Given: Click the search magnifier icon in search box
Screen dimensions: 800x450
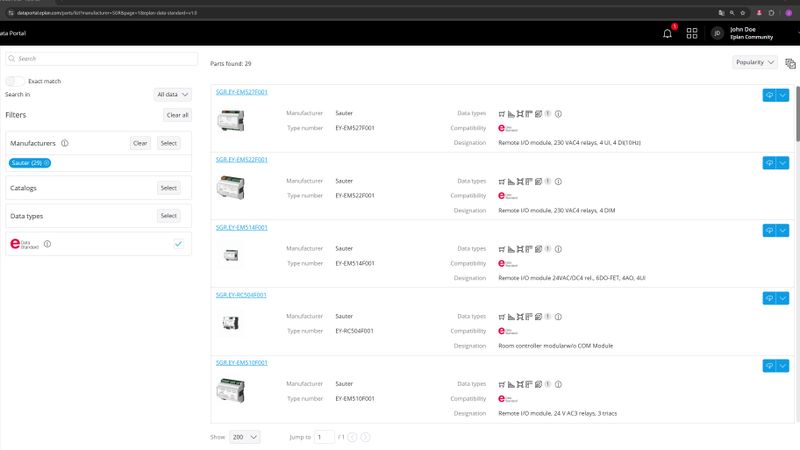Looking at the screenshot, I should pyautogui.click(x=12, y=59).
